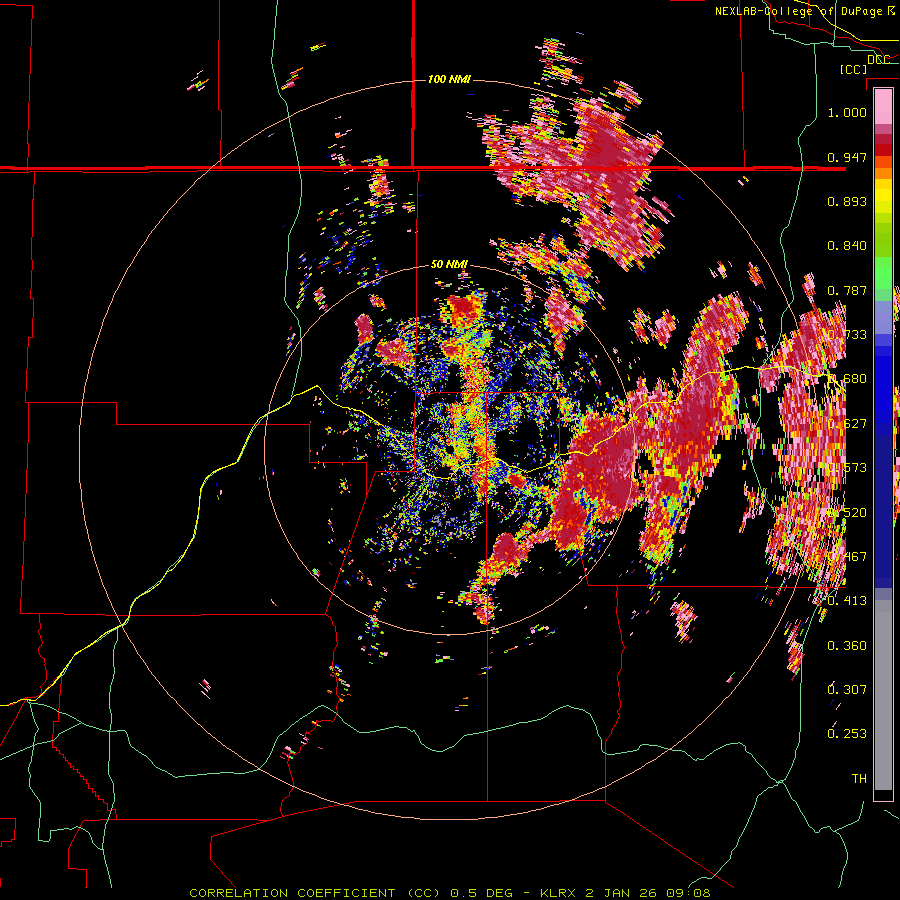Select the 1.000 value on the scale
900x900 pixels.
[x=847, y=112]
